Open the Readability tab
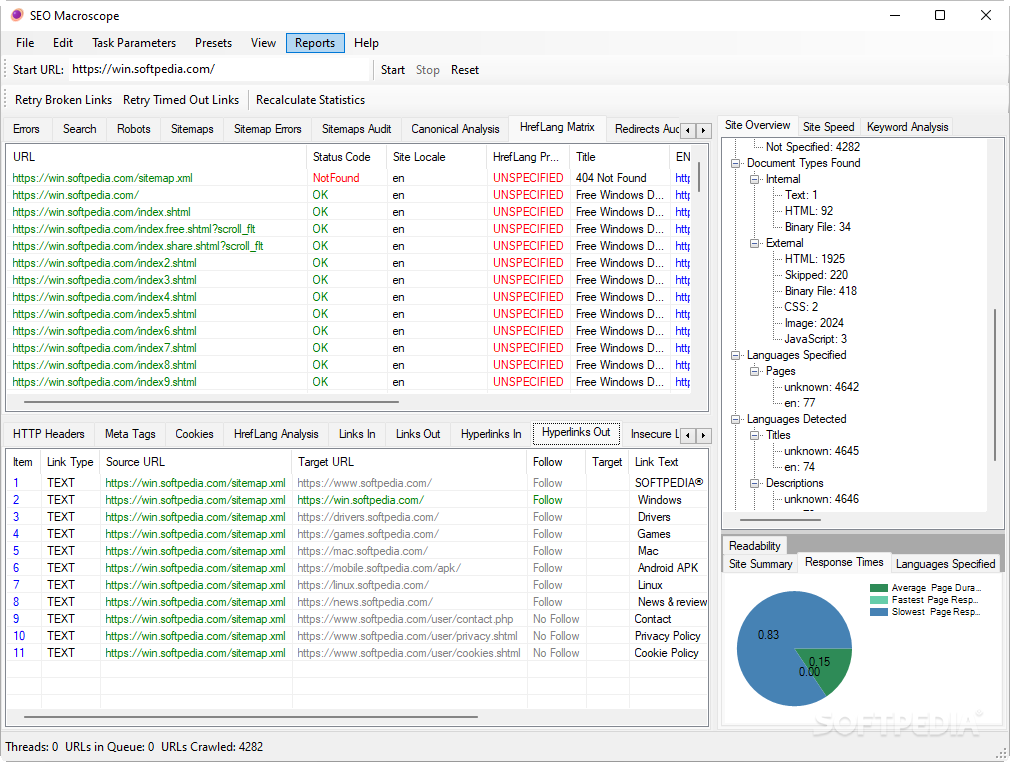This screenshot has width=1010, height=762. click(754, 546)
